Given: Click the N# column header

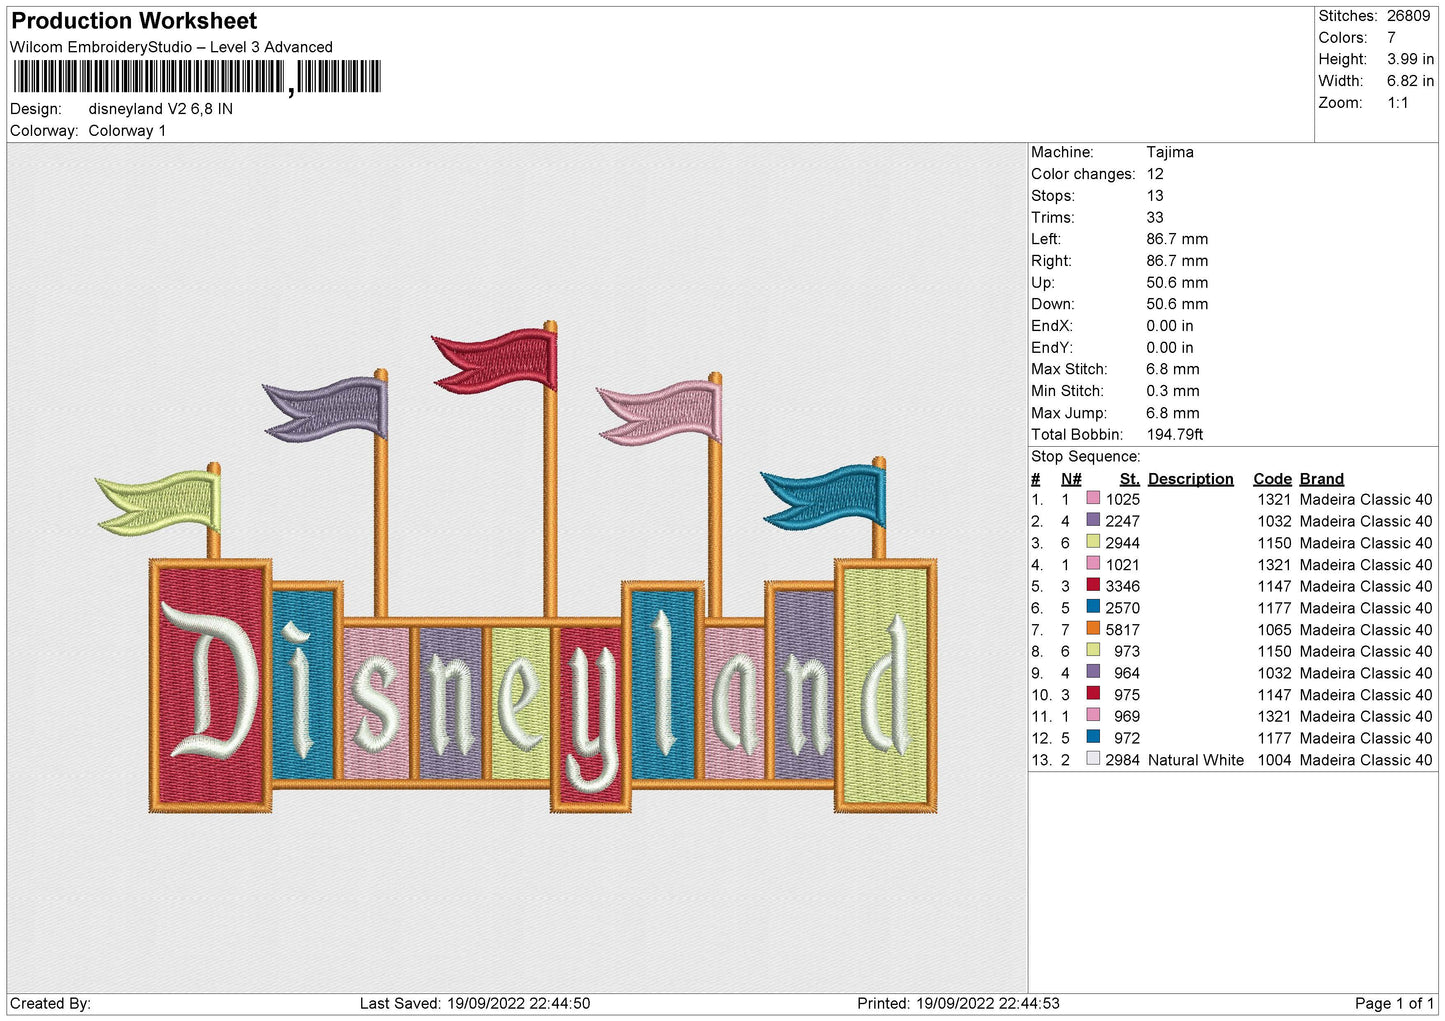Looking at the screenshot, I should point(1070,479).
